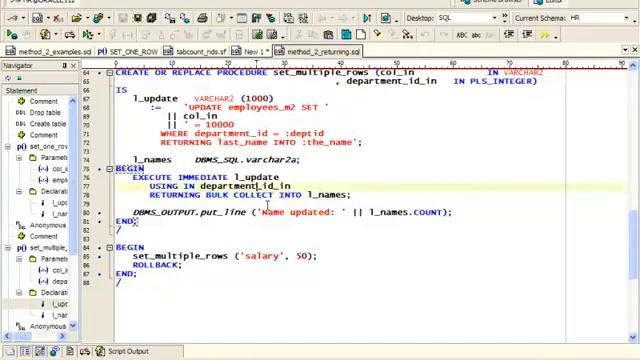Switch to New 1 tab
Screen dimensions: 640x360
tap(250, 52)
